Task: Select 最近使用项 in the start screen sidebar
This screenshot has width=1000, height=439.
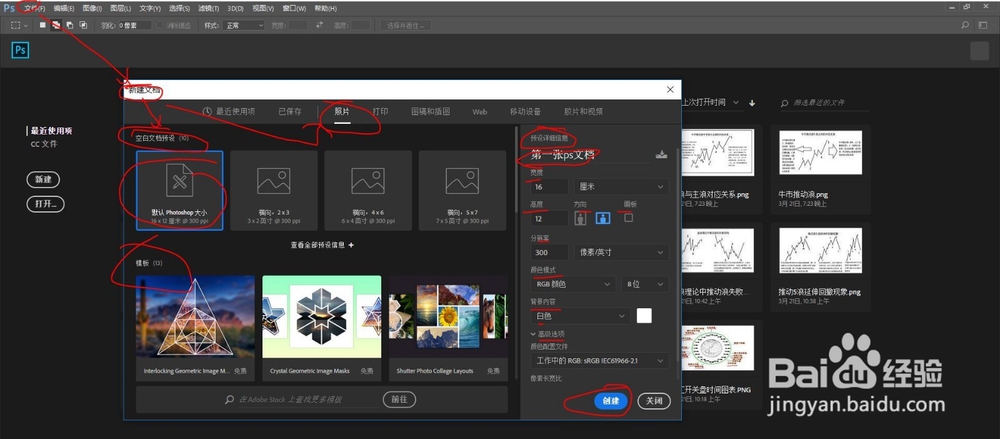Action: [x=52, y=131]
